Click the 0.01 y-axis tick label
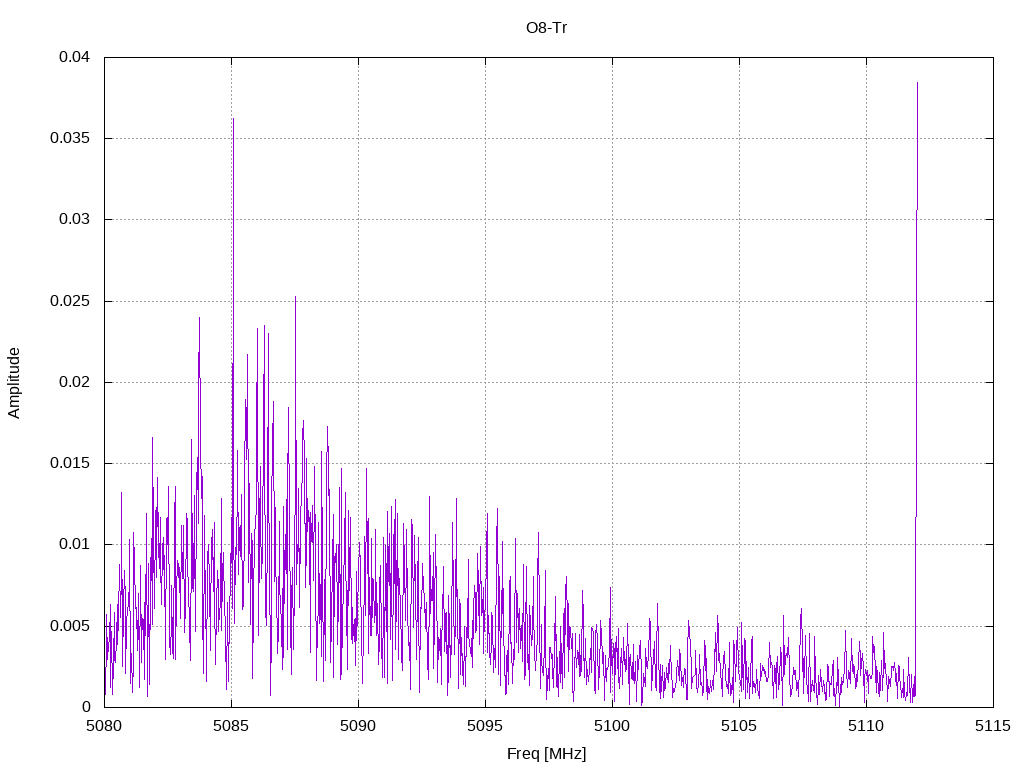This screenshot has height=768, width=1024. pyautogui.click(x=74, y=544)
